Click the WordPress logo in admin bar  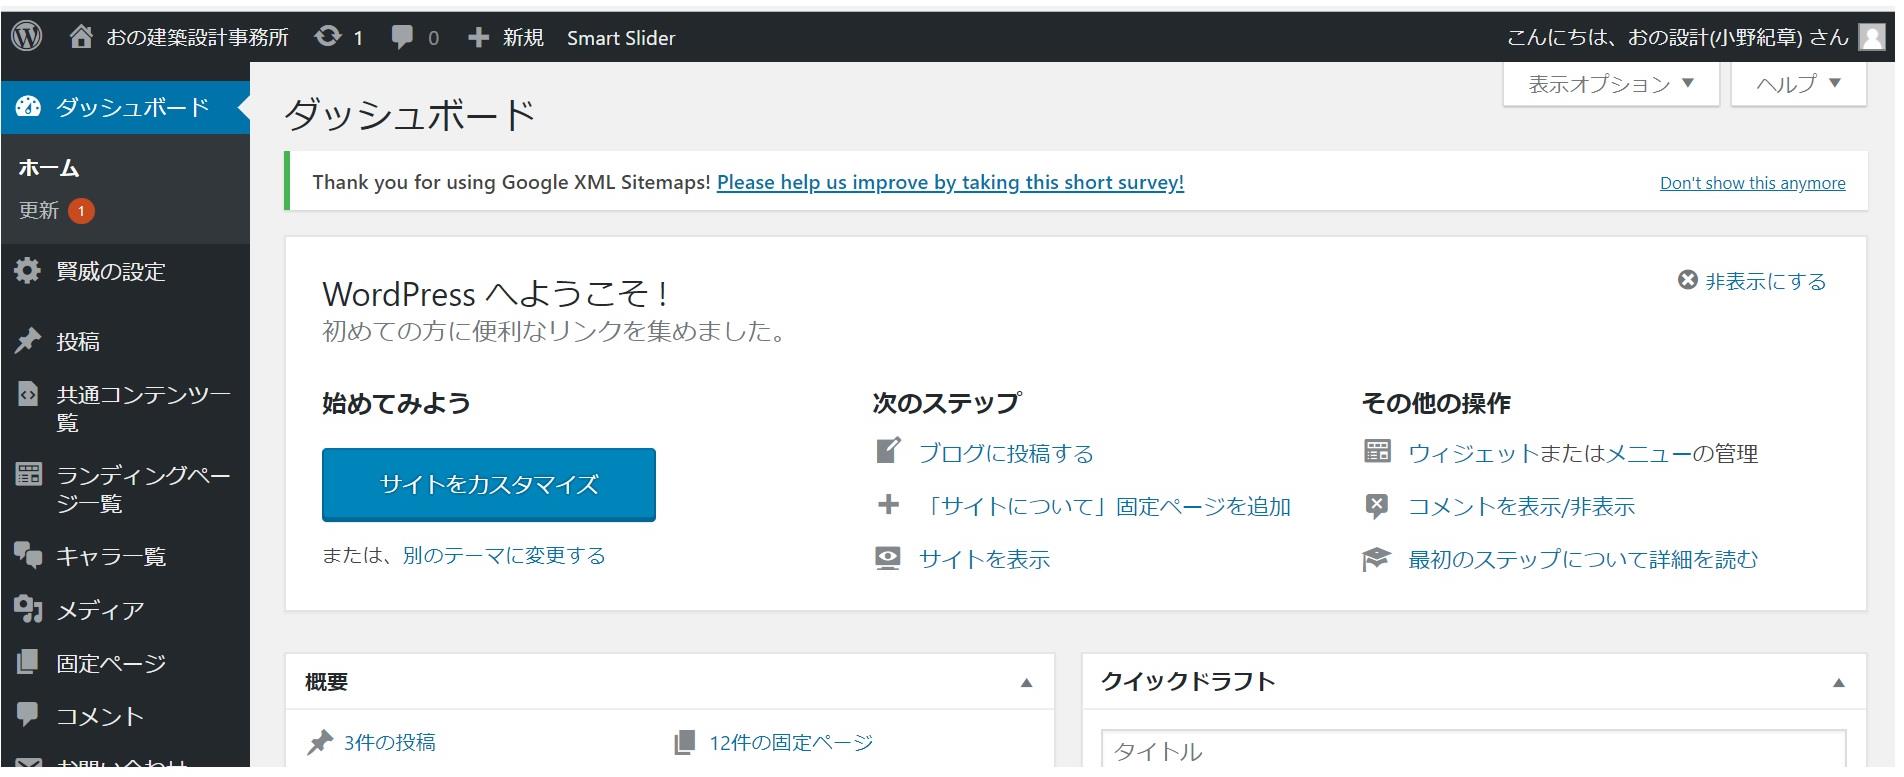point(27,37)
